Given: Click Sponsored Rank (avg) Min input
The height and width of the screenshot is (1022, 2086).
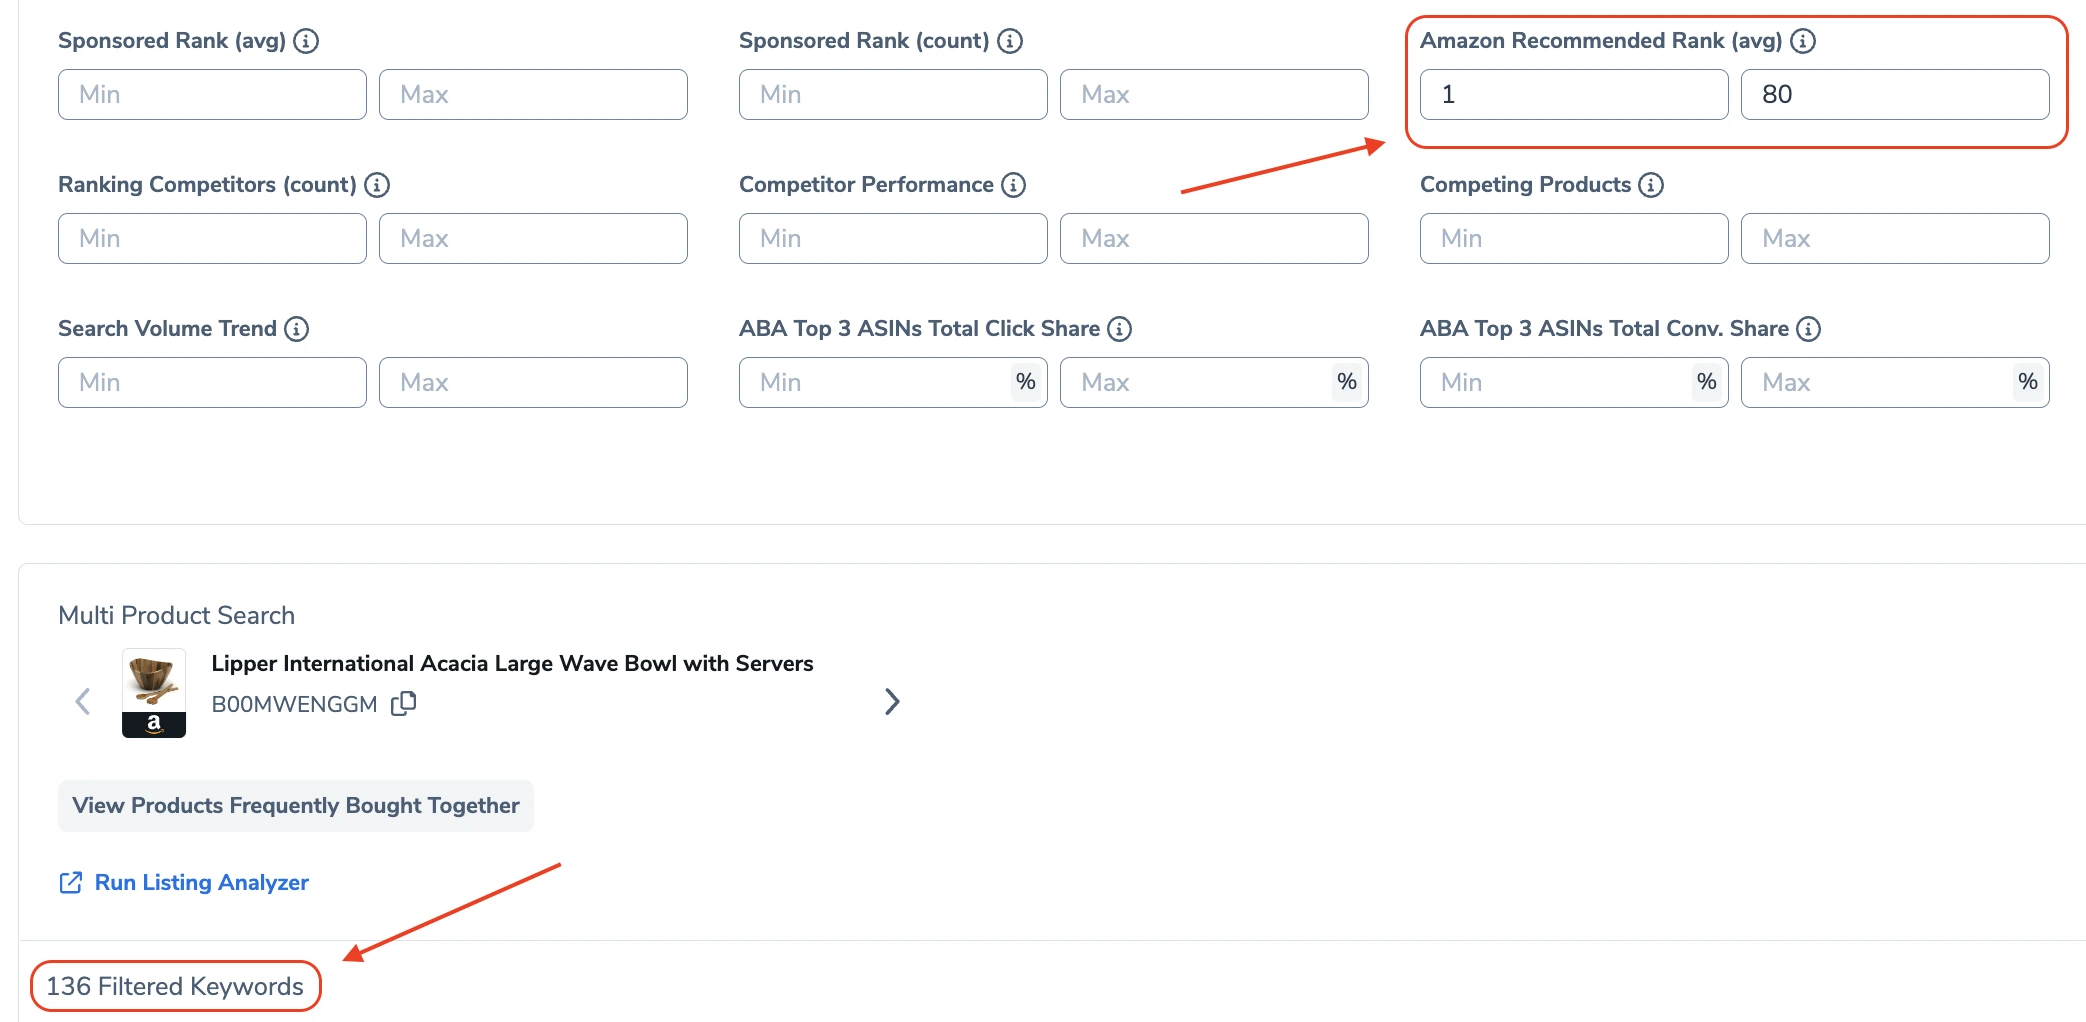Looking at the screenshot, I should coord(212,95).
